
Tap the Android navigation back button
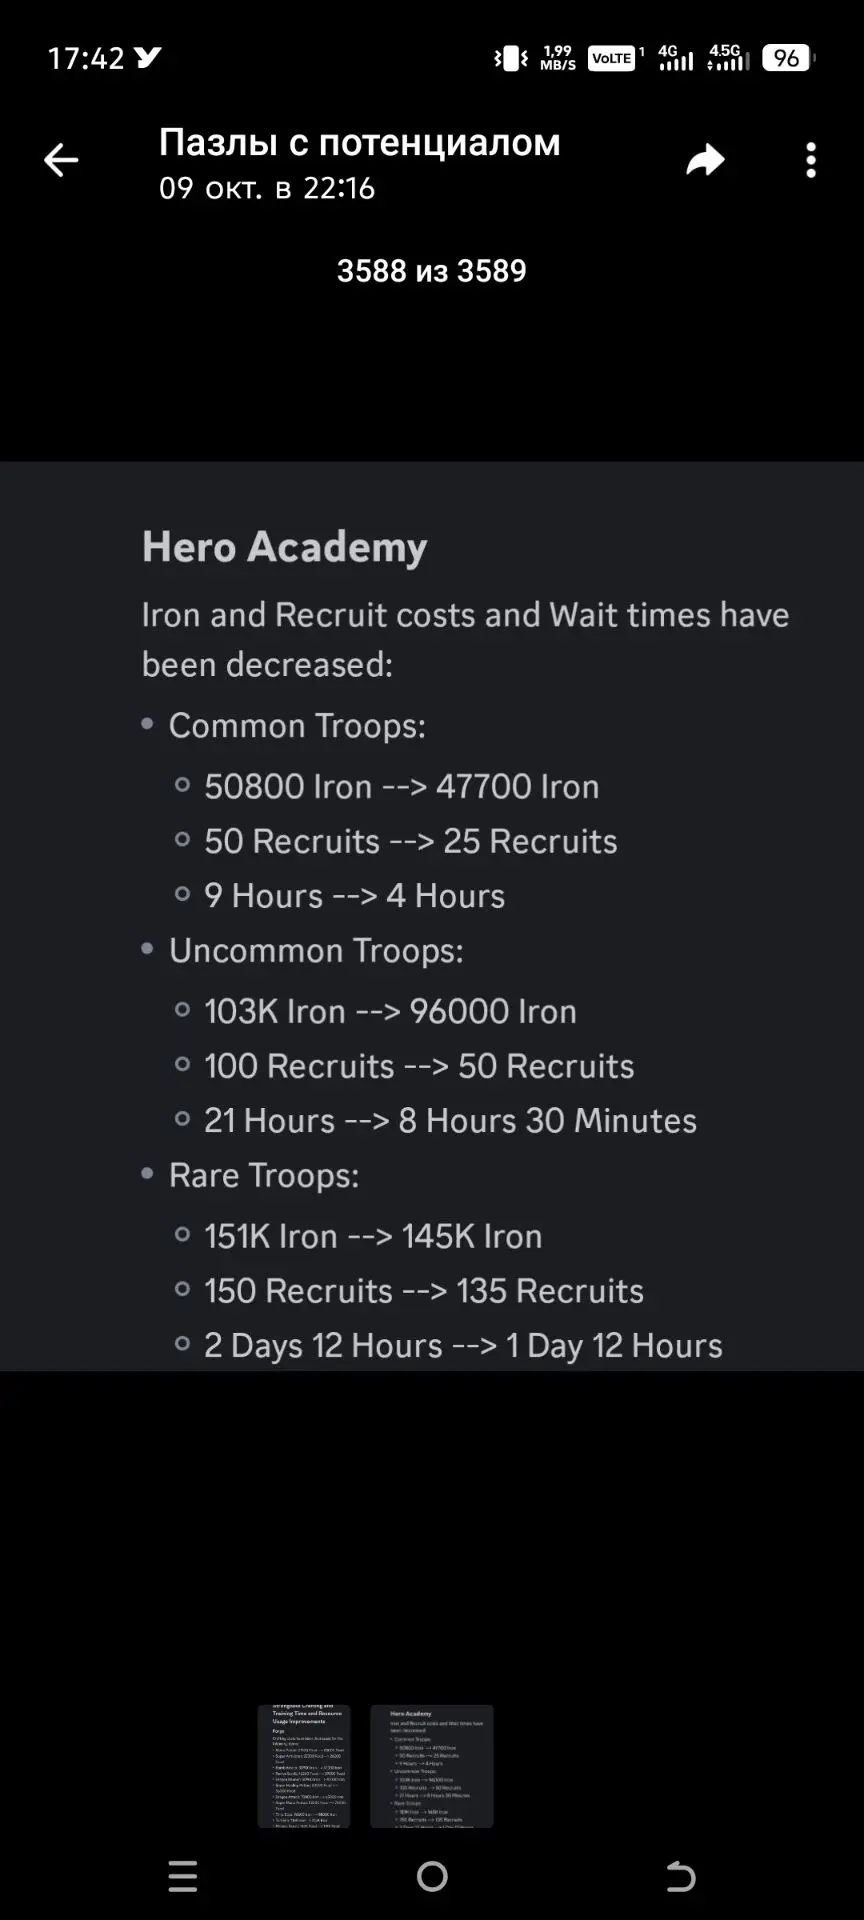[680, 1876]
